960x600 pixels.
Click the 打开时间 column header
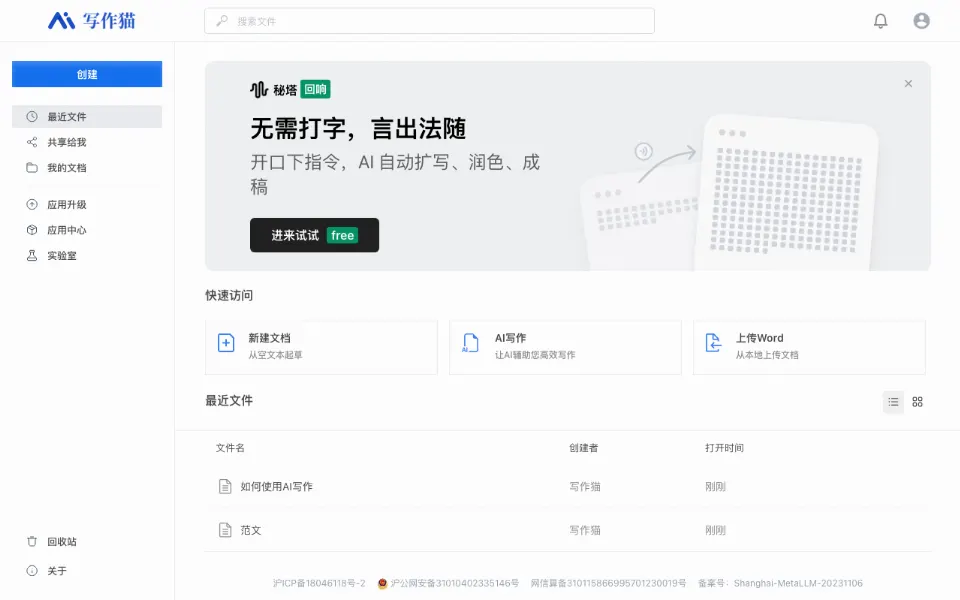point(724,448)
